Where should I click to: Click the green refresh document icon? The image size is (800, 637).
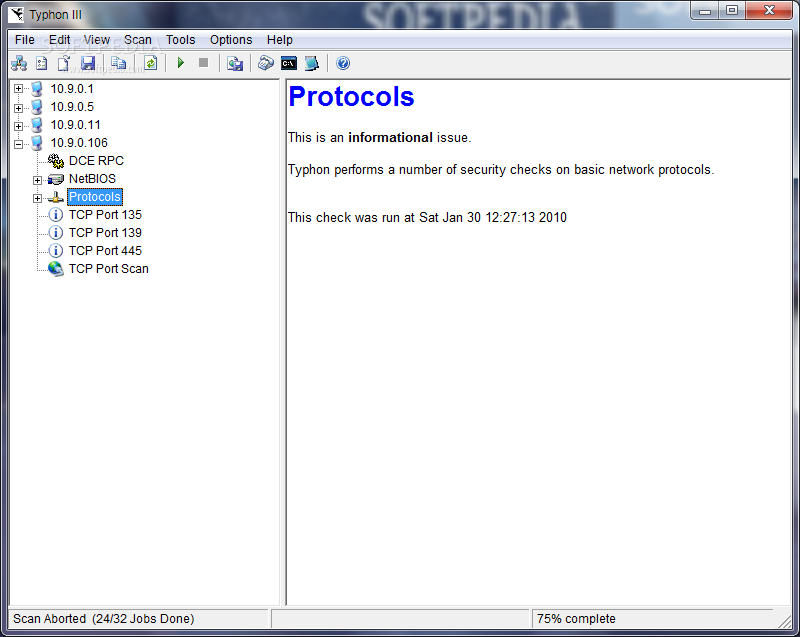tap(150, 63)
